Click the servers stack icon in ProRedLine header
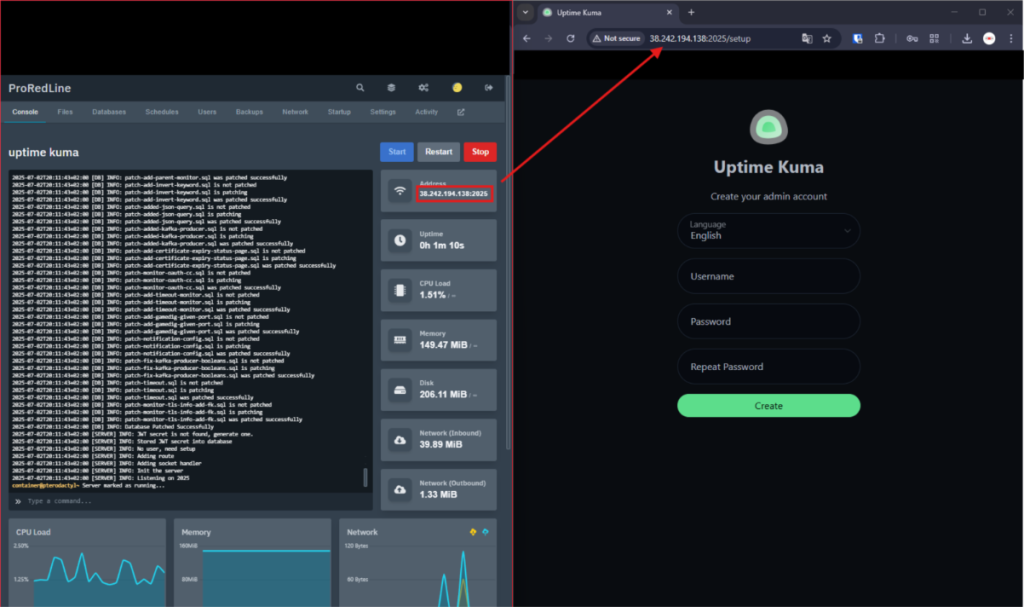The height and width of the screenshot is (607, 1024). 391,88
